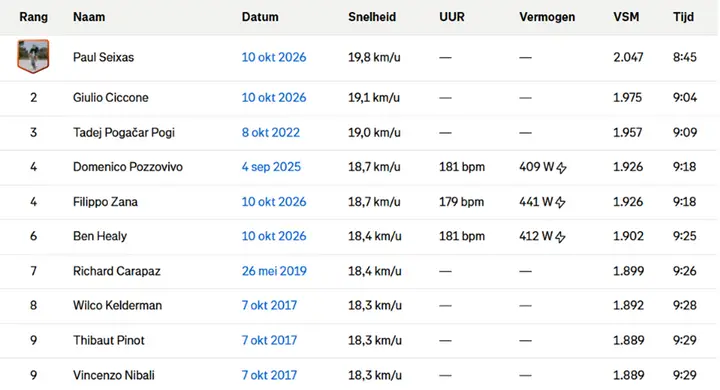The height and width of the screenshot is (390, 720).
Task: Select the name Richard Carapaz
Action: [117, 271]
